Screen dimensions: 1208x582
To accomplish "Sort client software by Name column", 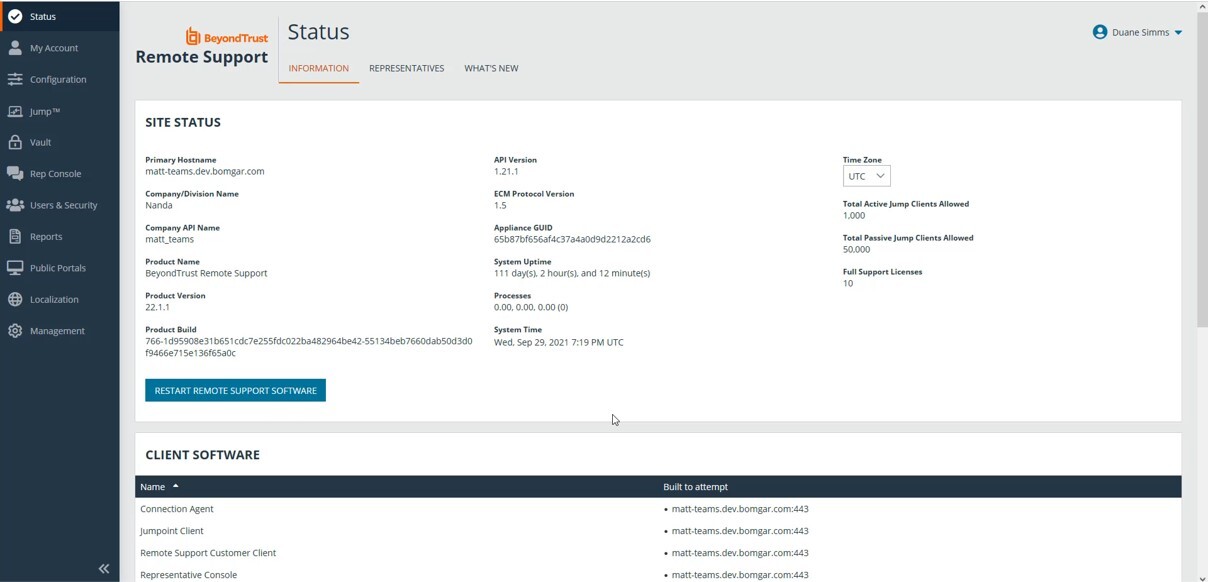I will [153, 487].
